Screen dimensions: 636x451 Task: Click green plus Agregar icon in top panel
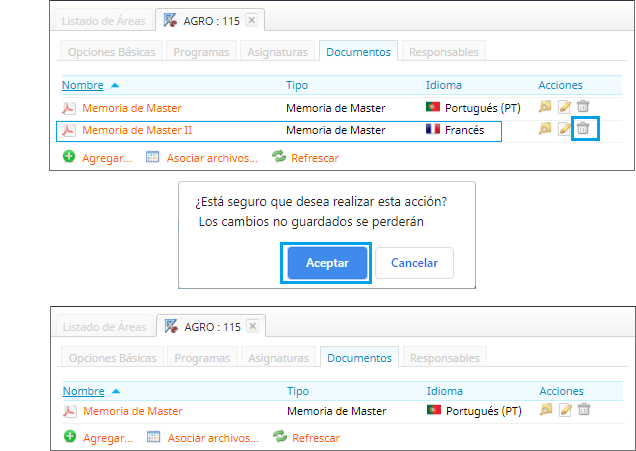tap(69, 156)
